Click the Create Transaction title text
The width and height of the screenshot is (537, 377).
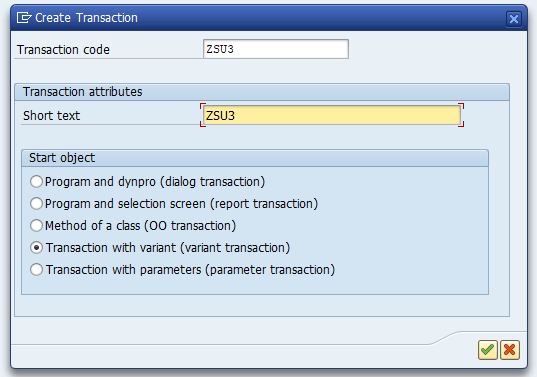point(86,18)
